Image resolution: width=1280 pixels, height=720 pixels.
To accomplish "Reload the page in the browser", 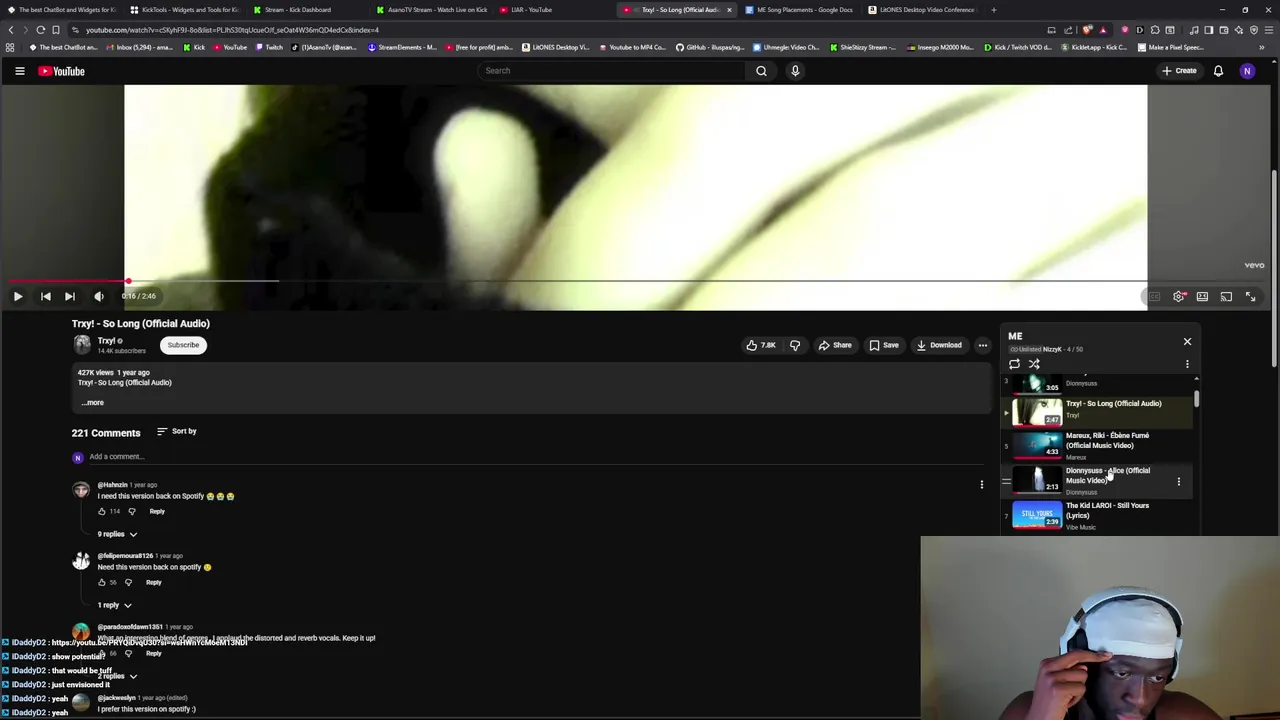I will [x=41, y=30].
